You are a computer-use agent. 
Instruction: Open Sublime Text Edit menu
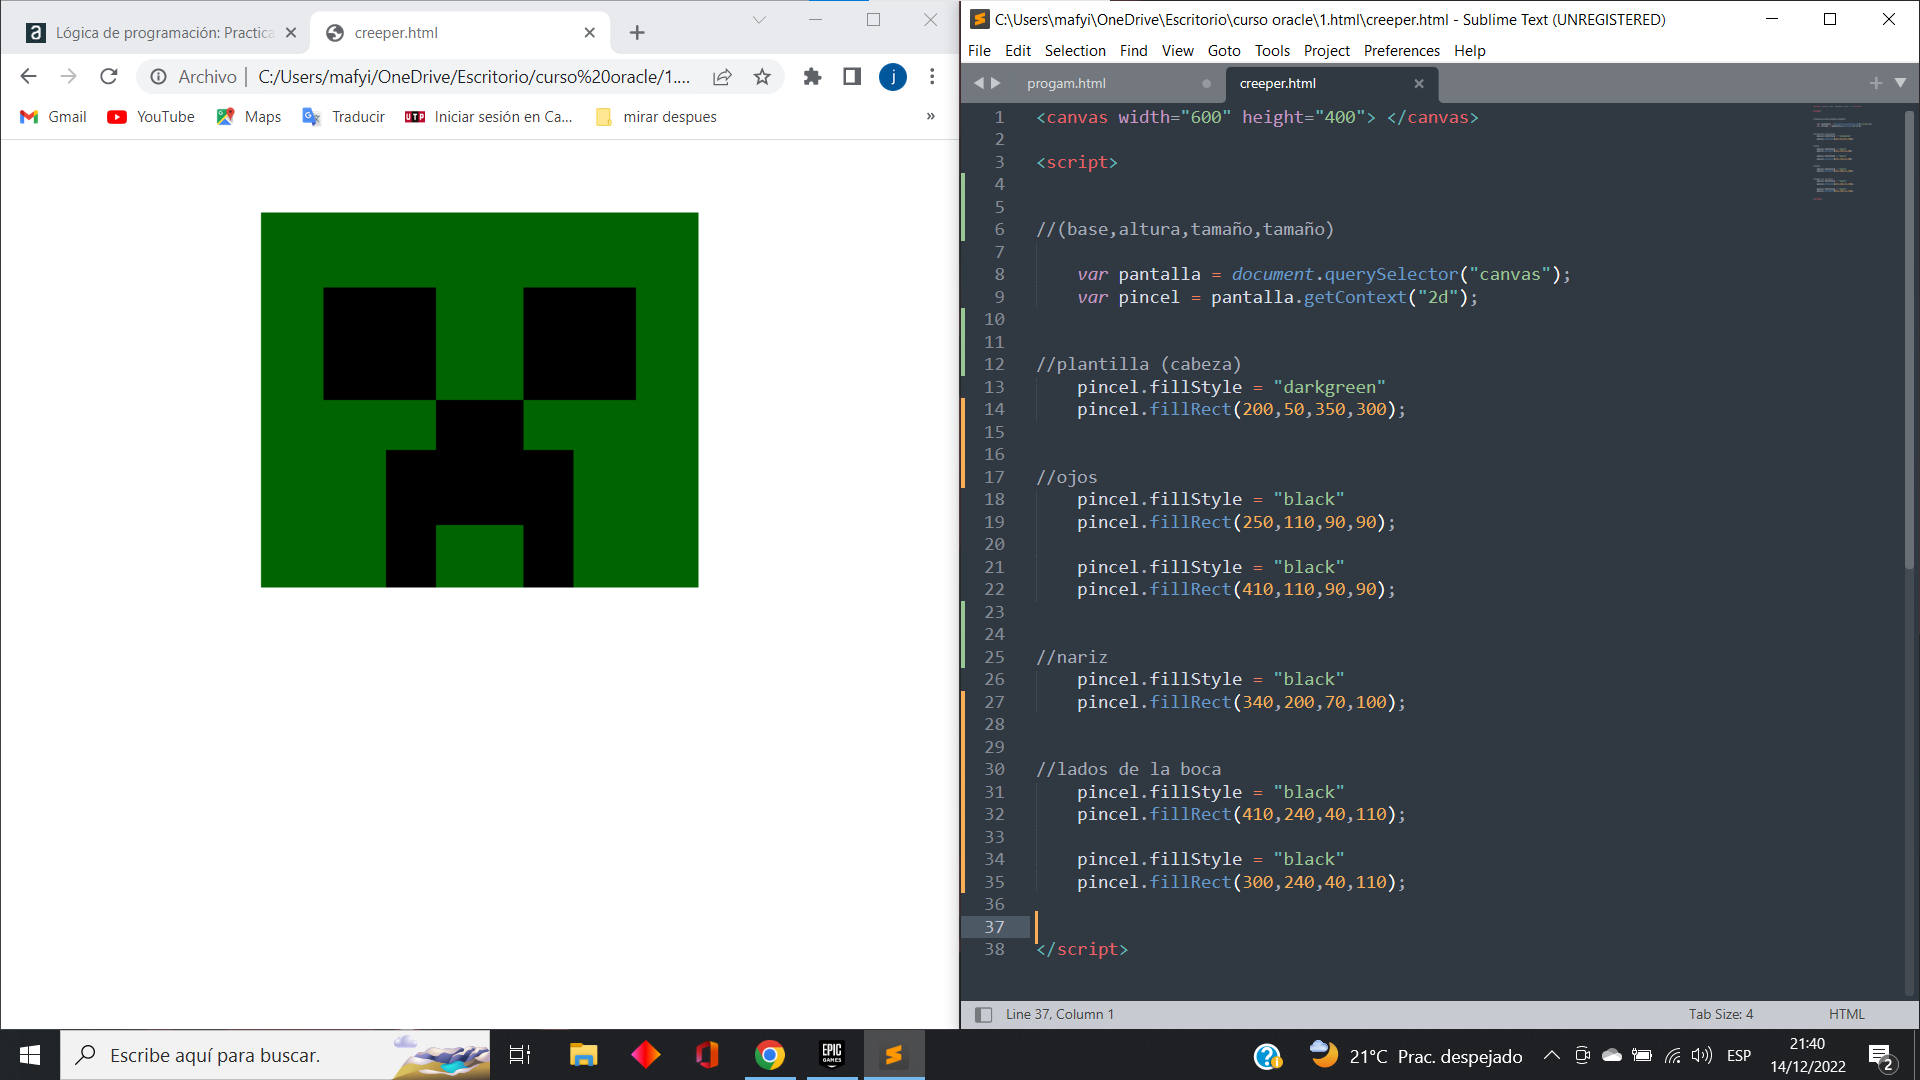(1018, 51)
